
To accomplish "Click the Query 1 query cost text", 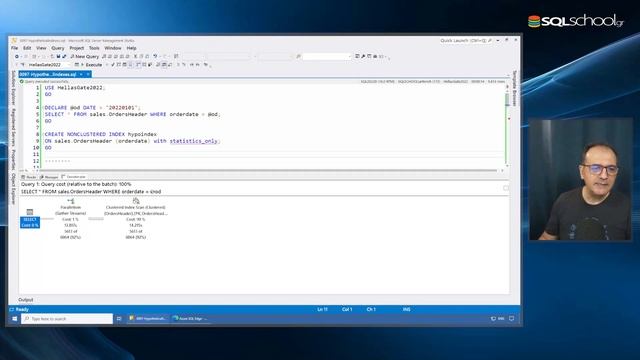I will click(76, 184).
